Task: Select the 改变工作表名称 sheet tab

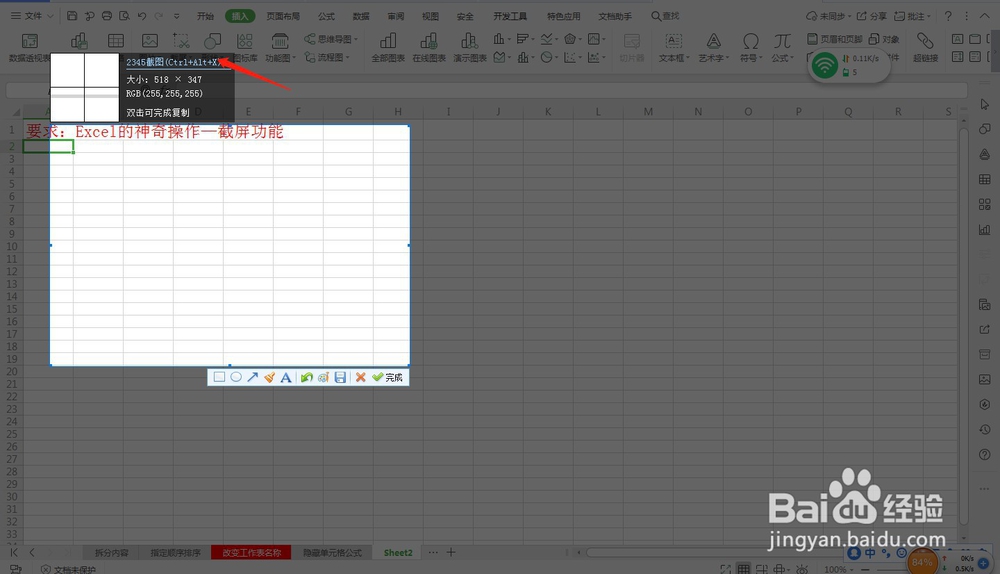Action: 251,552
